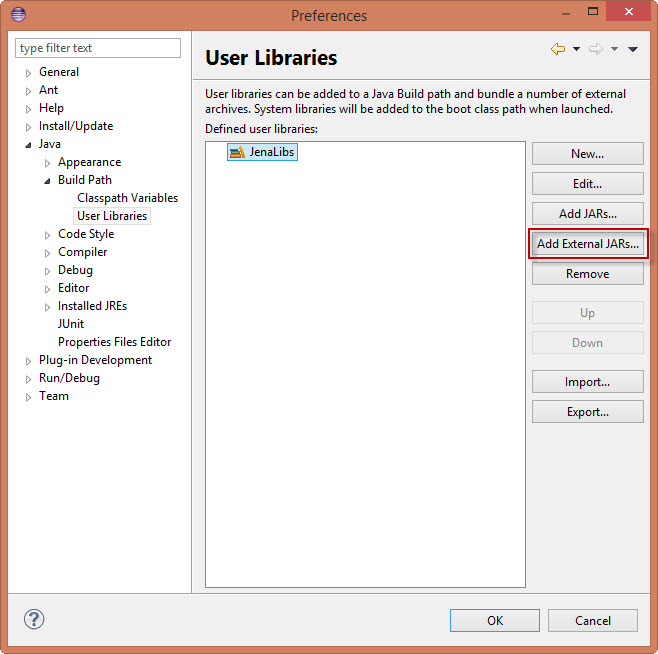Collapse the Build Path node
658x654 pixels.
point(47,181)
